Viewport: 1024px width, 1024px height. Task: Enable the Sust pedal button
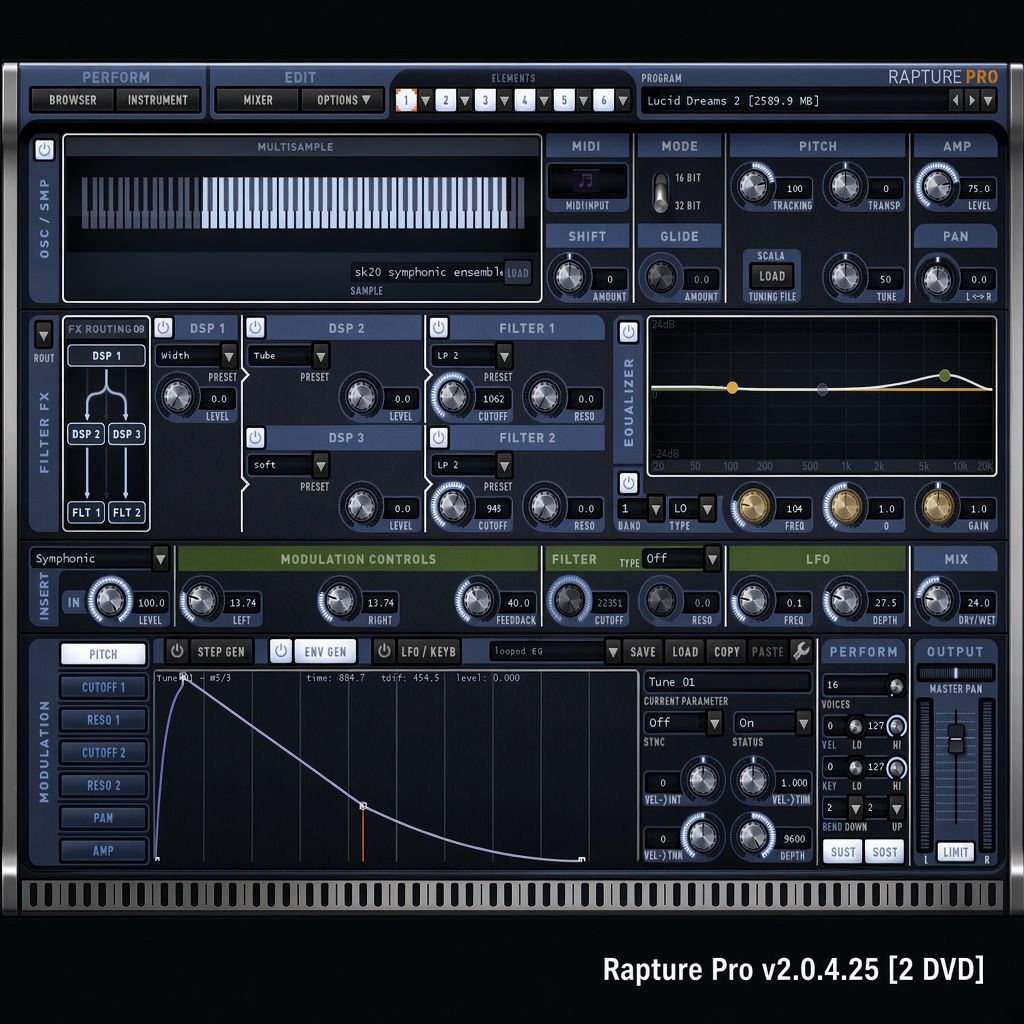[842, 852]
